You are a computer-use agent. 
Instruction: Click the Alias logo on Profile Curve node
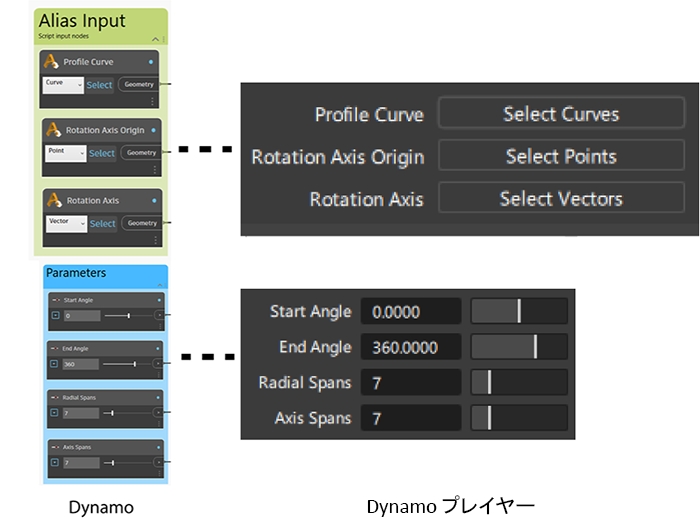(51, 62)
